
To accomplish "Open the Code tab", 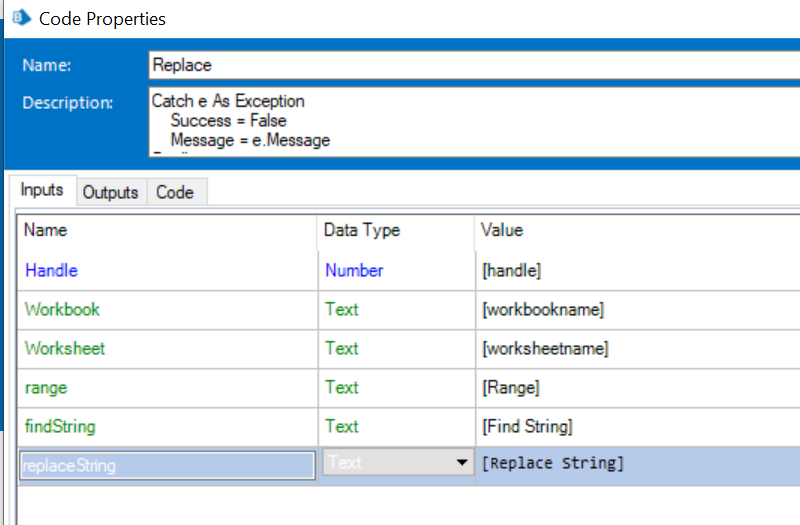I will tap(175, 192).
